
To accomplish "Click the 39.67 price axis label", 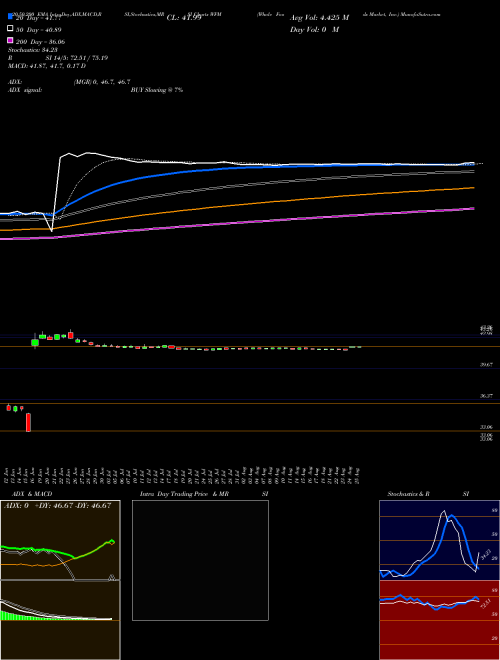I will (487, 365).
